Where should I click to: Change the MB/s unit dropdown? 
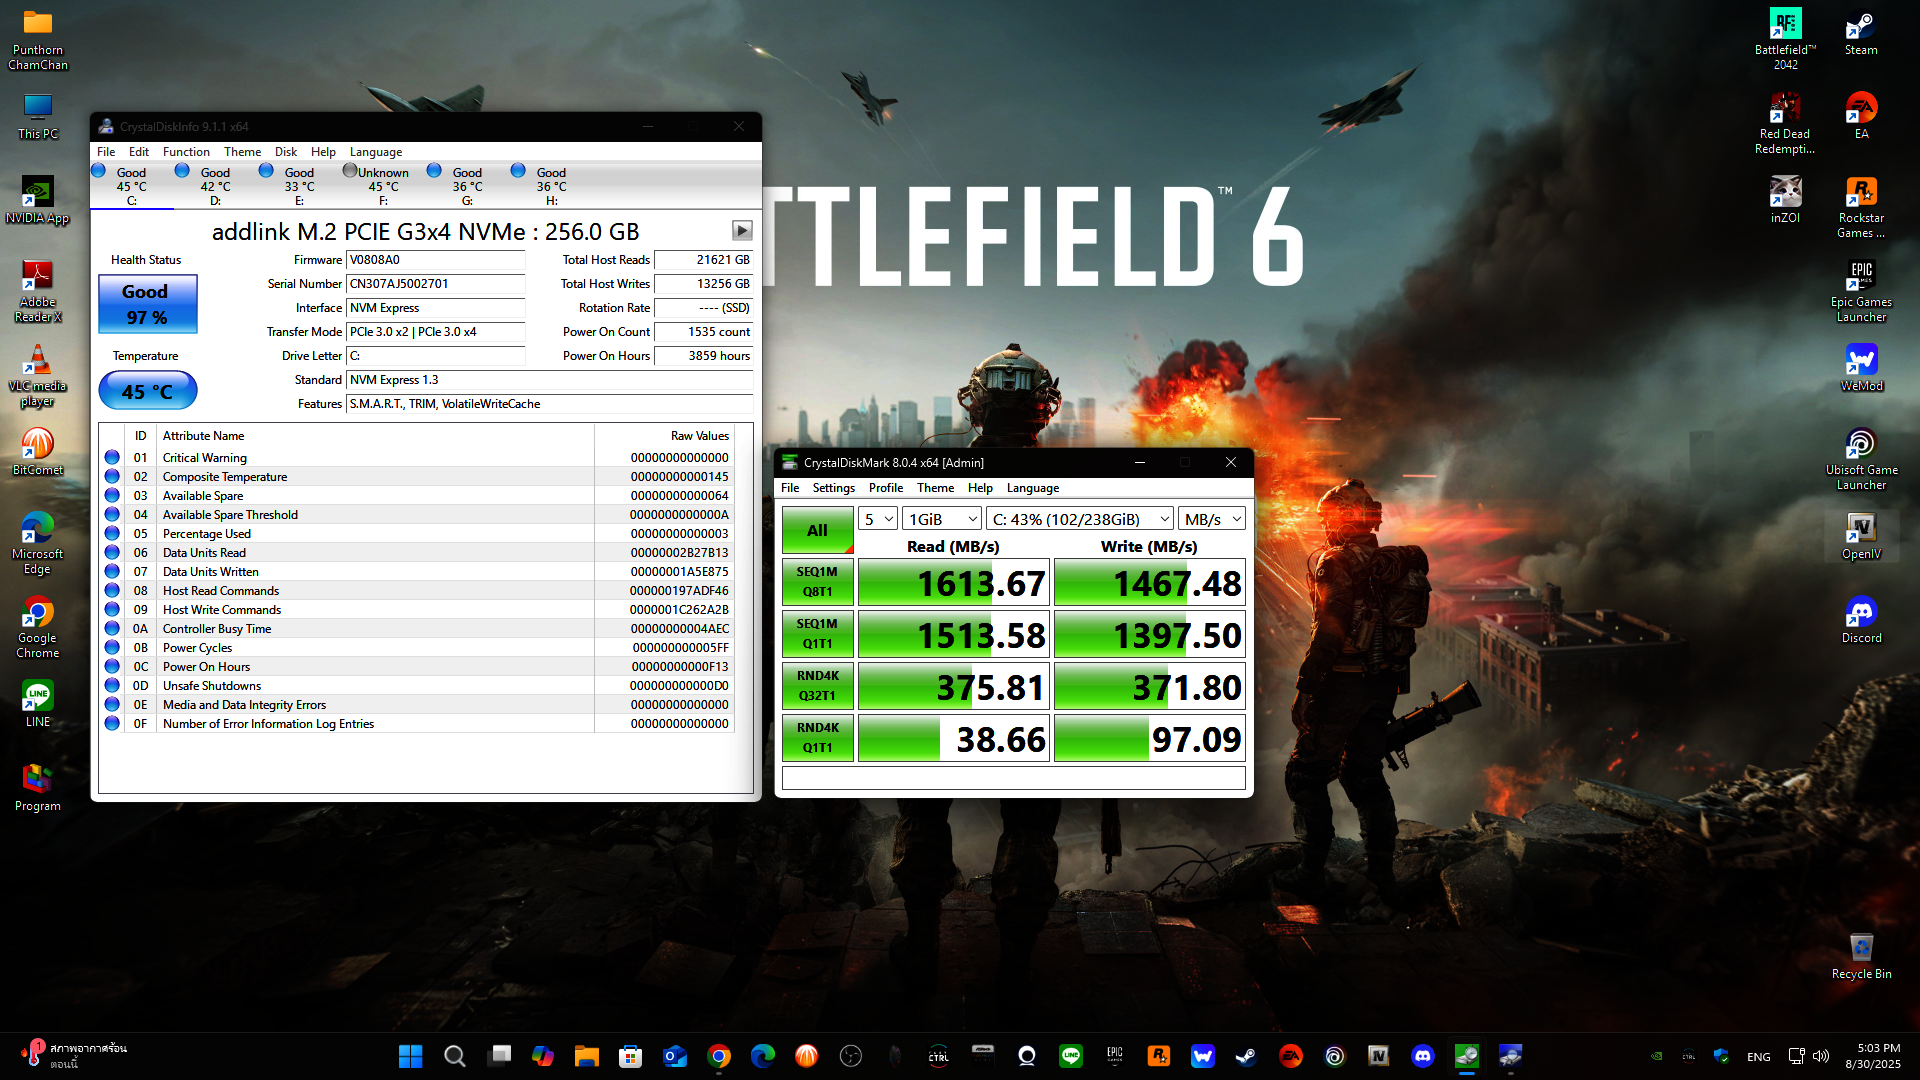point(1212,519)
